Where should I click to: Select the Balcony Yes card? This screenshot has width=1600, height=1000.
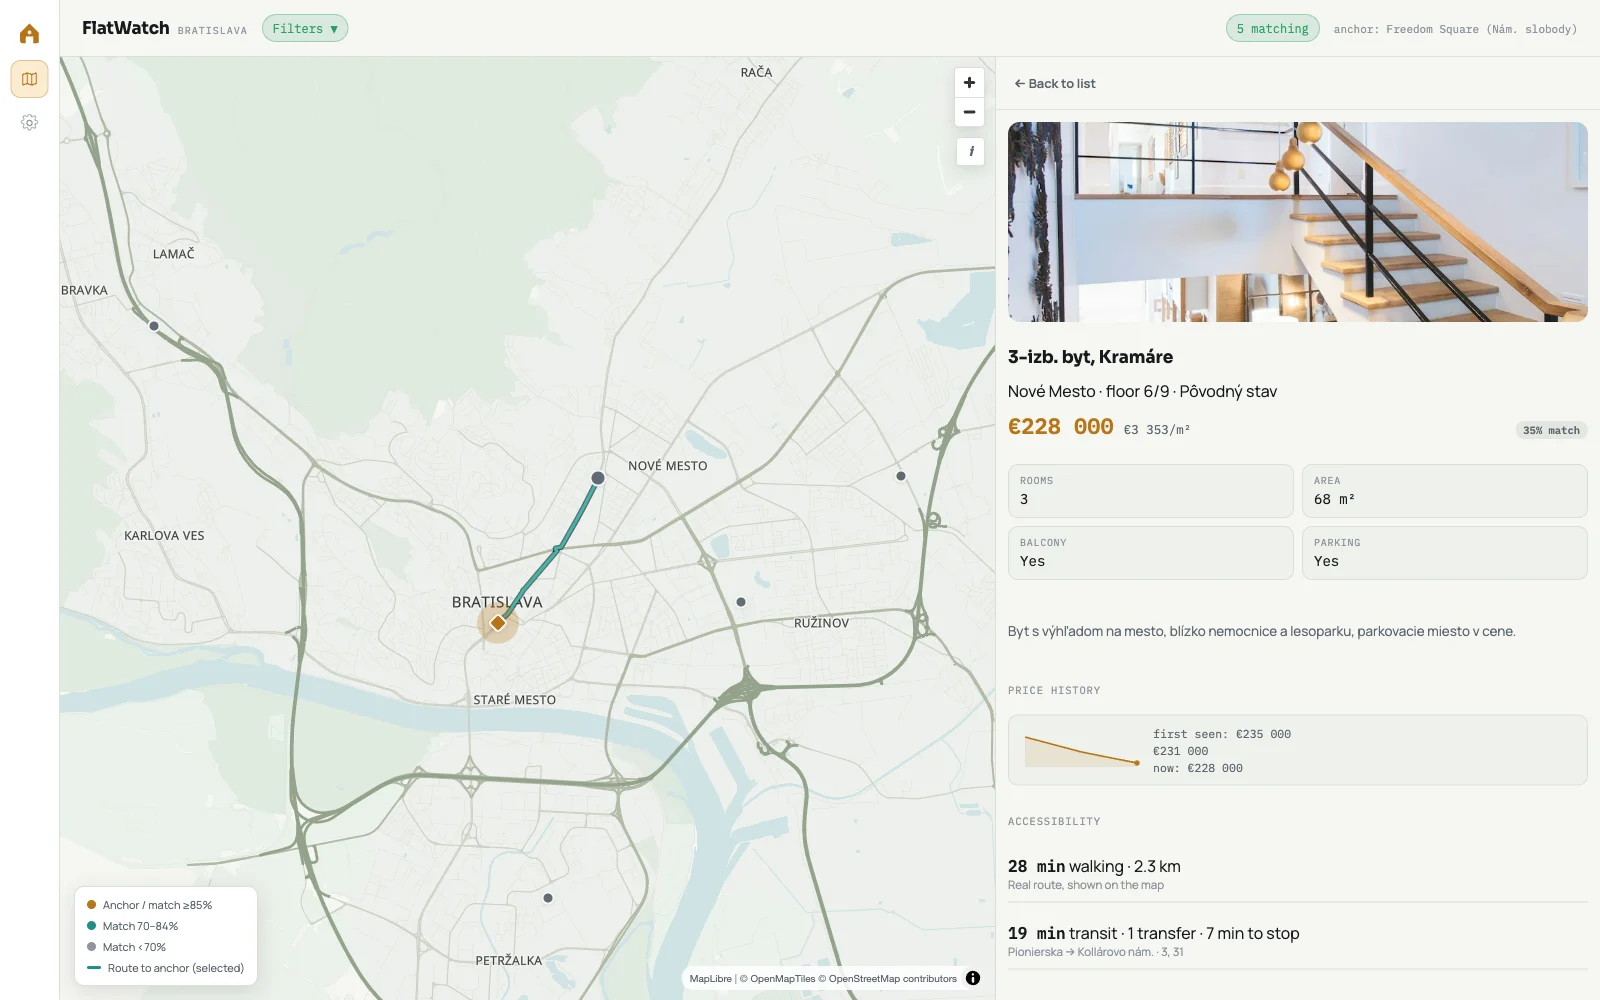(1150, 553)
